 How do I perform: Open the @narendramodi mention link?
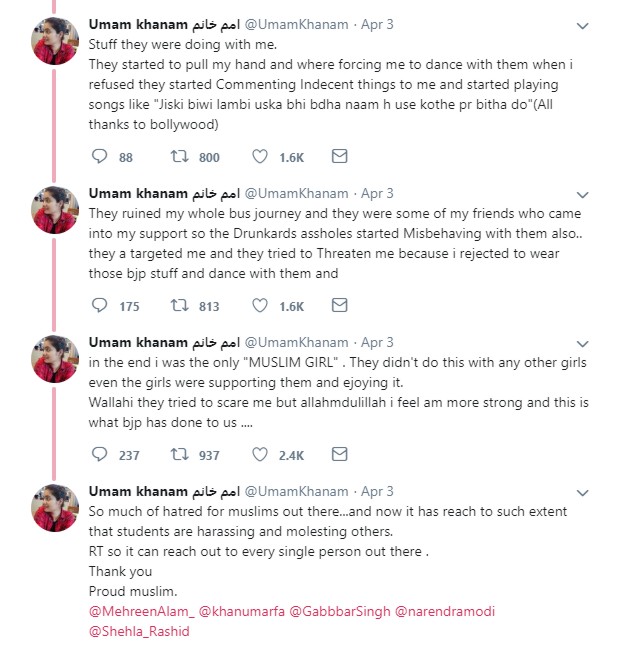click(445, 611)
